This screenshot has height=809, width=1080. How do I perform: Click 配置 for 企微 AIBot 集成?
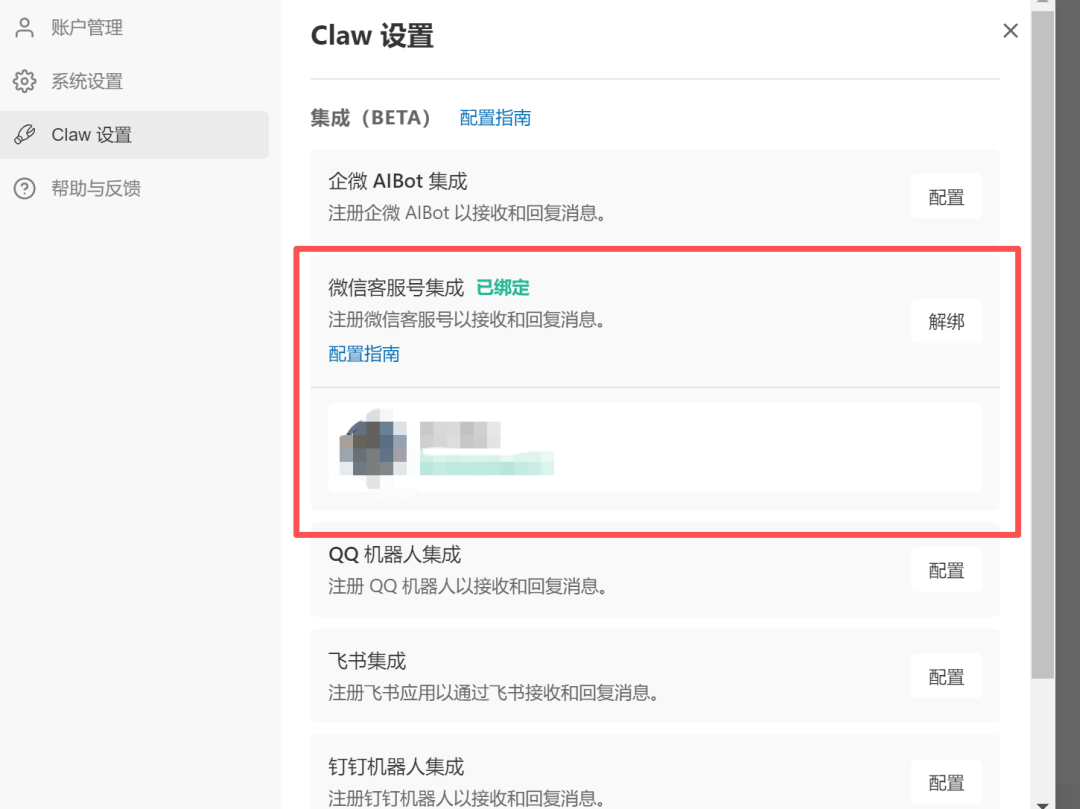click(x=946, y=197)
